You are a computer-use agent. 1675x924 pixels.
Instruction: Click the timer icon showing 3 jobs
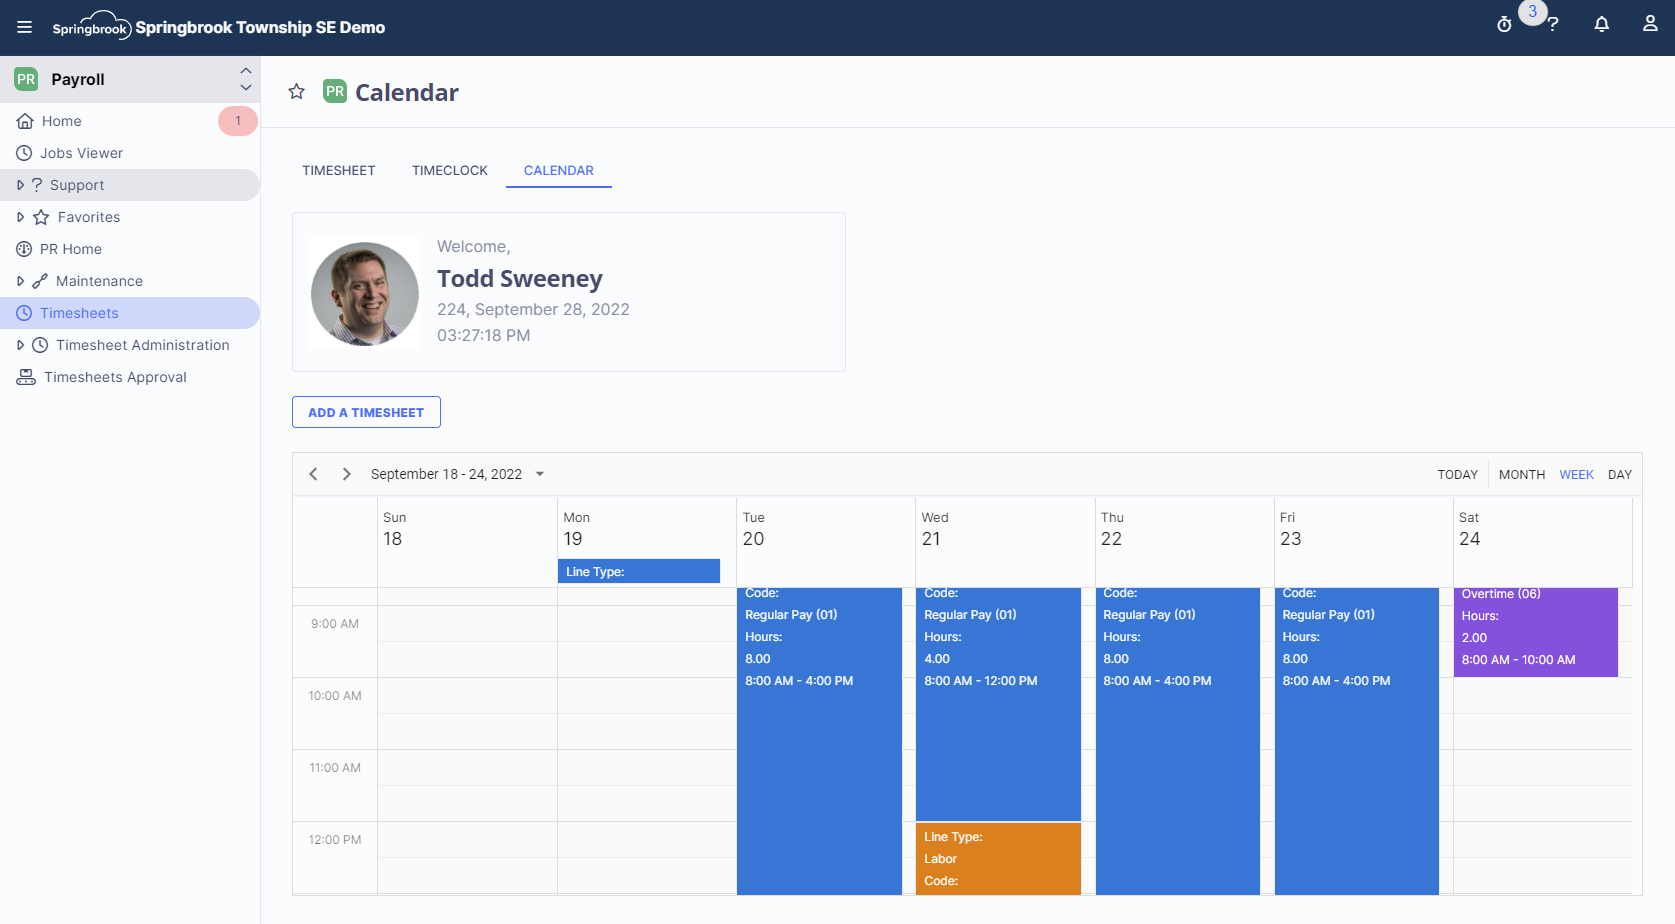tap(1504, 23)
